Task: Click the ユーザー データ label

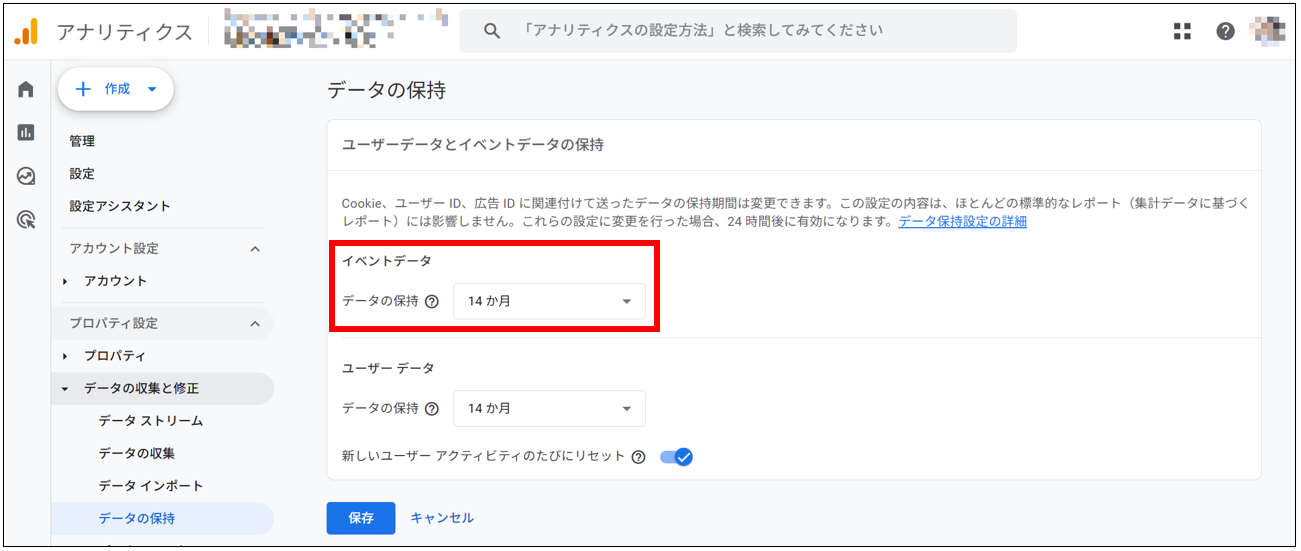Action: (388, 368)
